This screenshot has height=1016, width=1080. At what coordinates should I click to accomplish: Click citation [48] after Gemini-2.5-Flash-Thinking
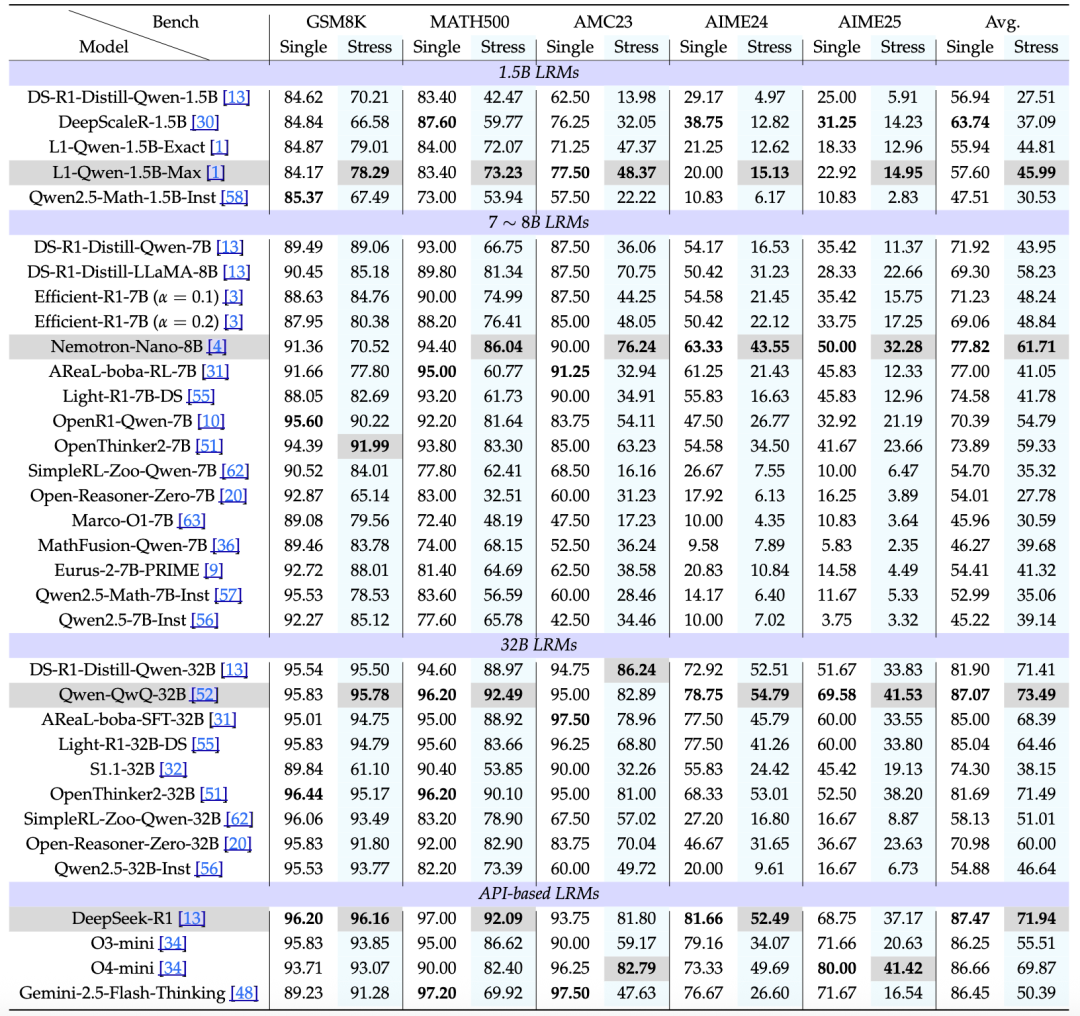(x=244, y=993)
